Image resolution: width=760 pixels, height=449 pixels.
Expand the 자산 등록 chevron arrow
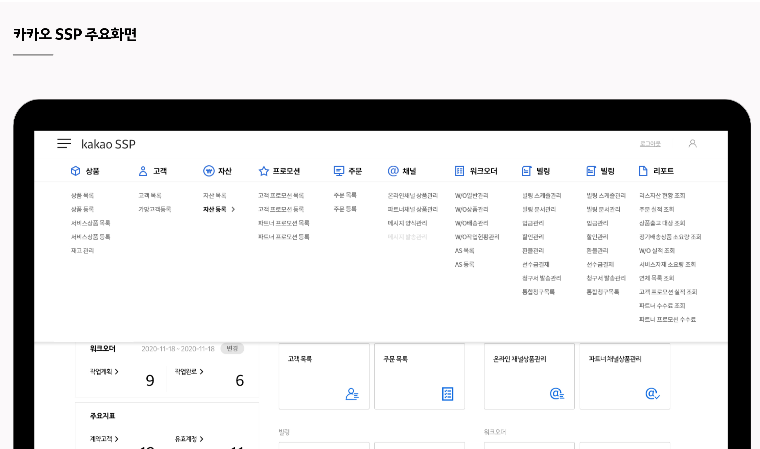coord(233,209)
